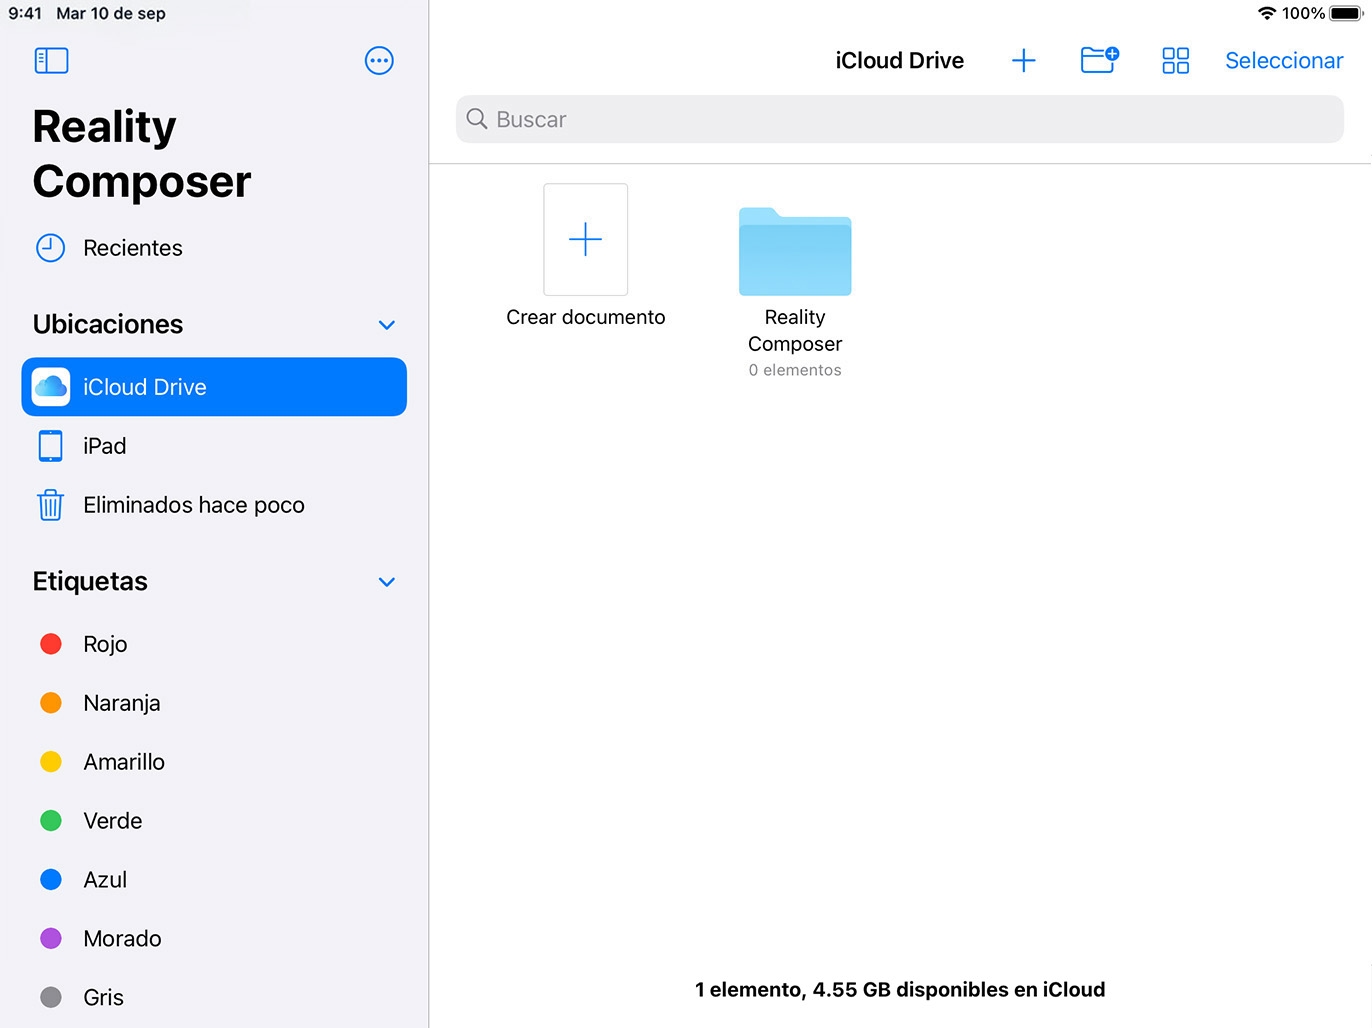Click the Wi-Fi status icon

1267,13
